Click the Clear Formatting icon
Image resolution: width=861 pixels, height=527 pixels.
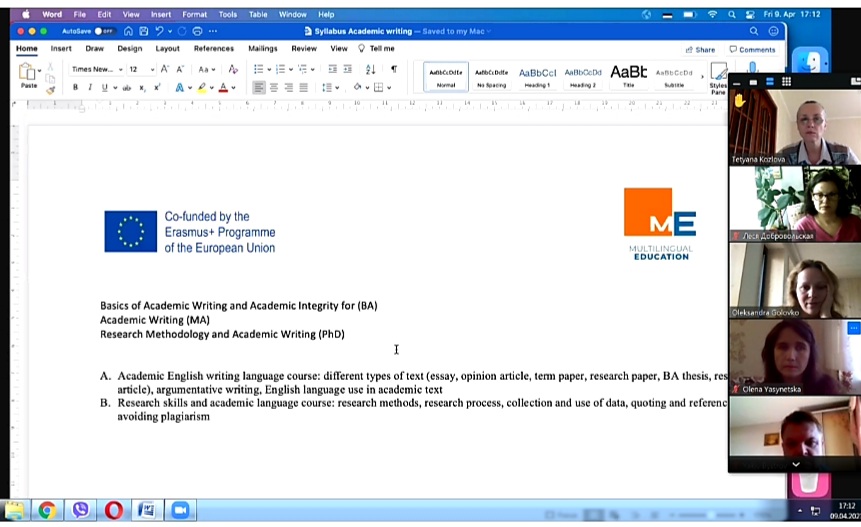click(x=233, y=69)
